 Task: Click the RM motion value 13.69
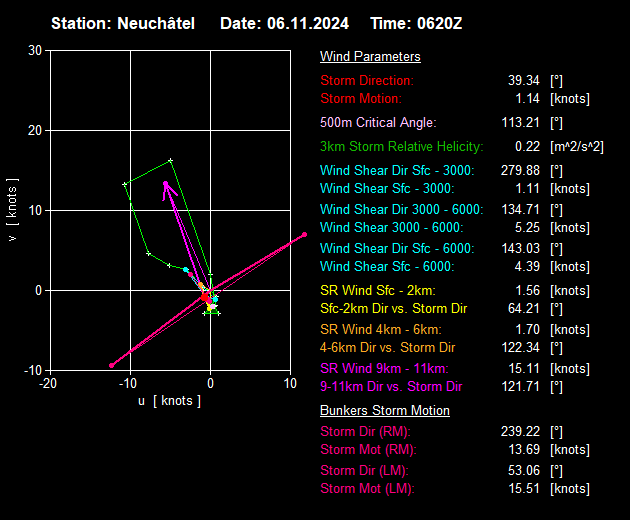pos(524,450)
